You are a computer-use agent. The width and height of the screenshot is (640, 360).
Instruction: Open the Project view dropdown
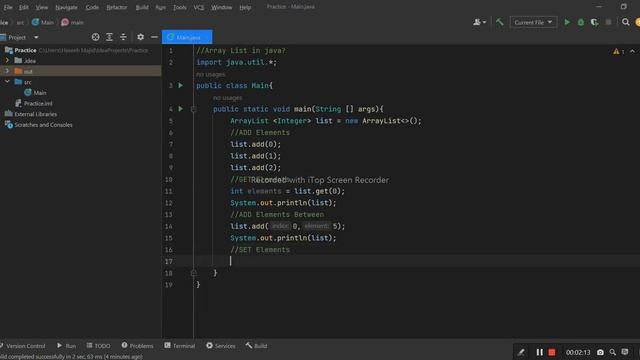tap(36, 38)
